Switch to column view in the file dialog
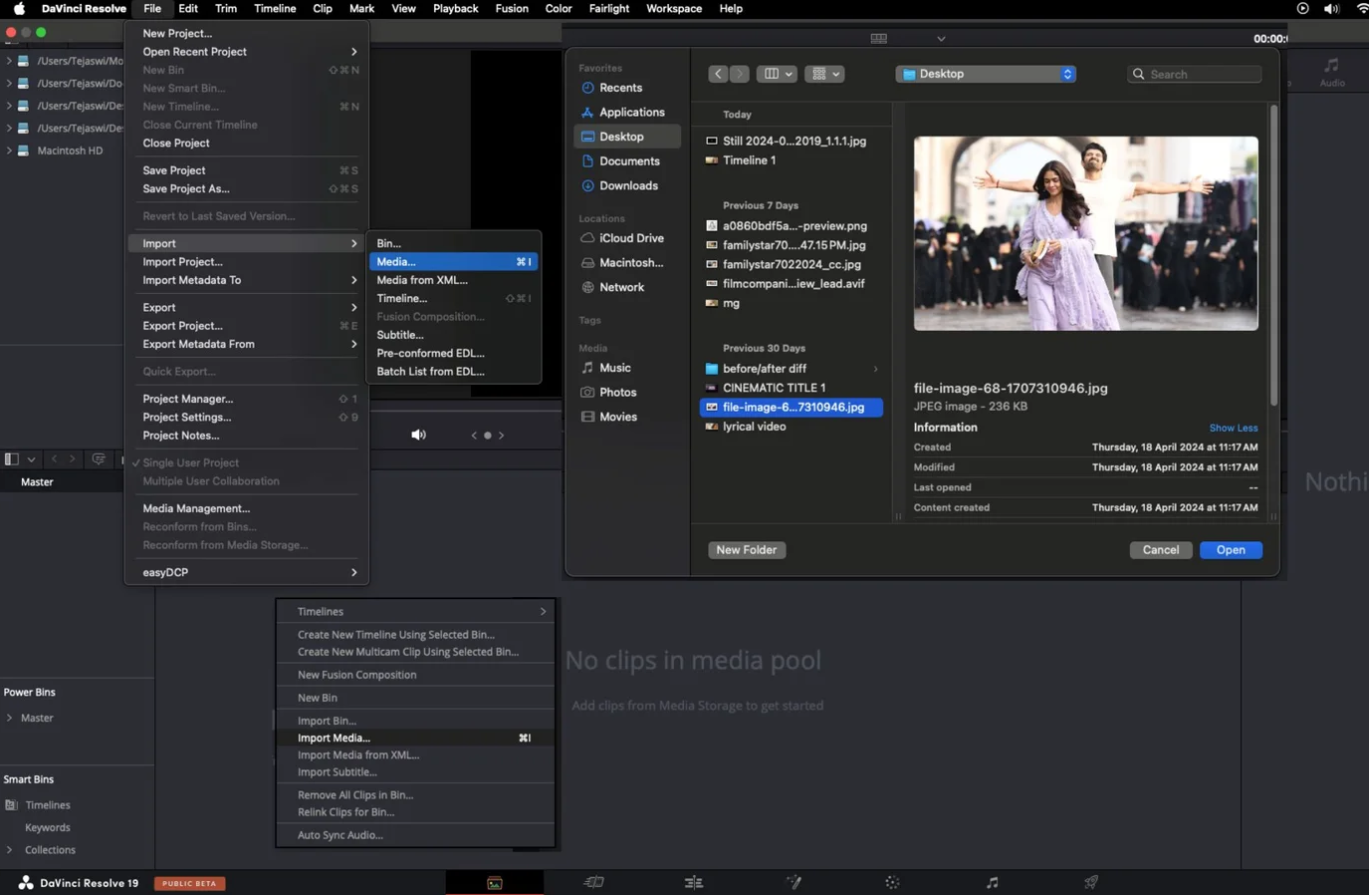The image size is (1369, 895). [771, 73]
